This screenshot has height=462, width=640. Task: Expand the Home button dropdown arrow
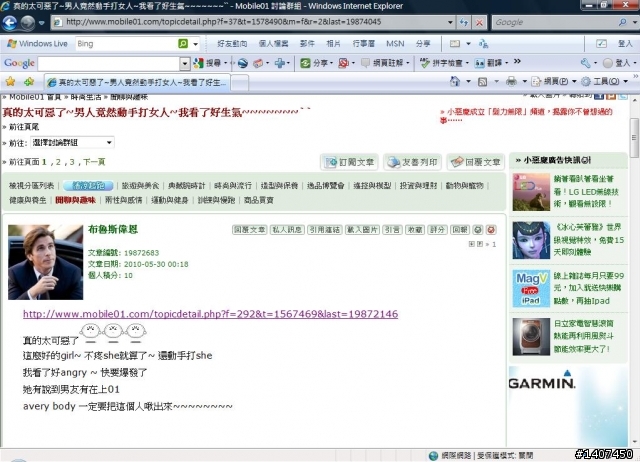[x=468, y=82]
